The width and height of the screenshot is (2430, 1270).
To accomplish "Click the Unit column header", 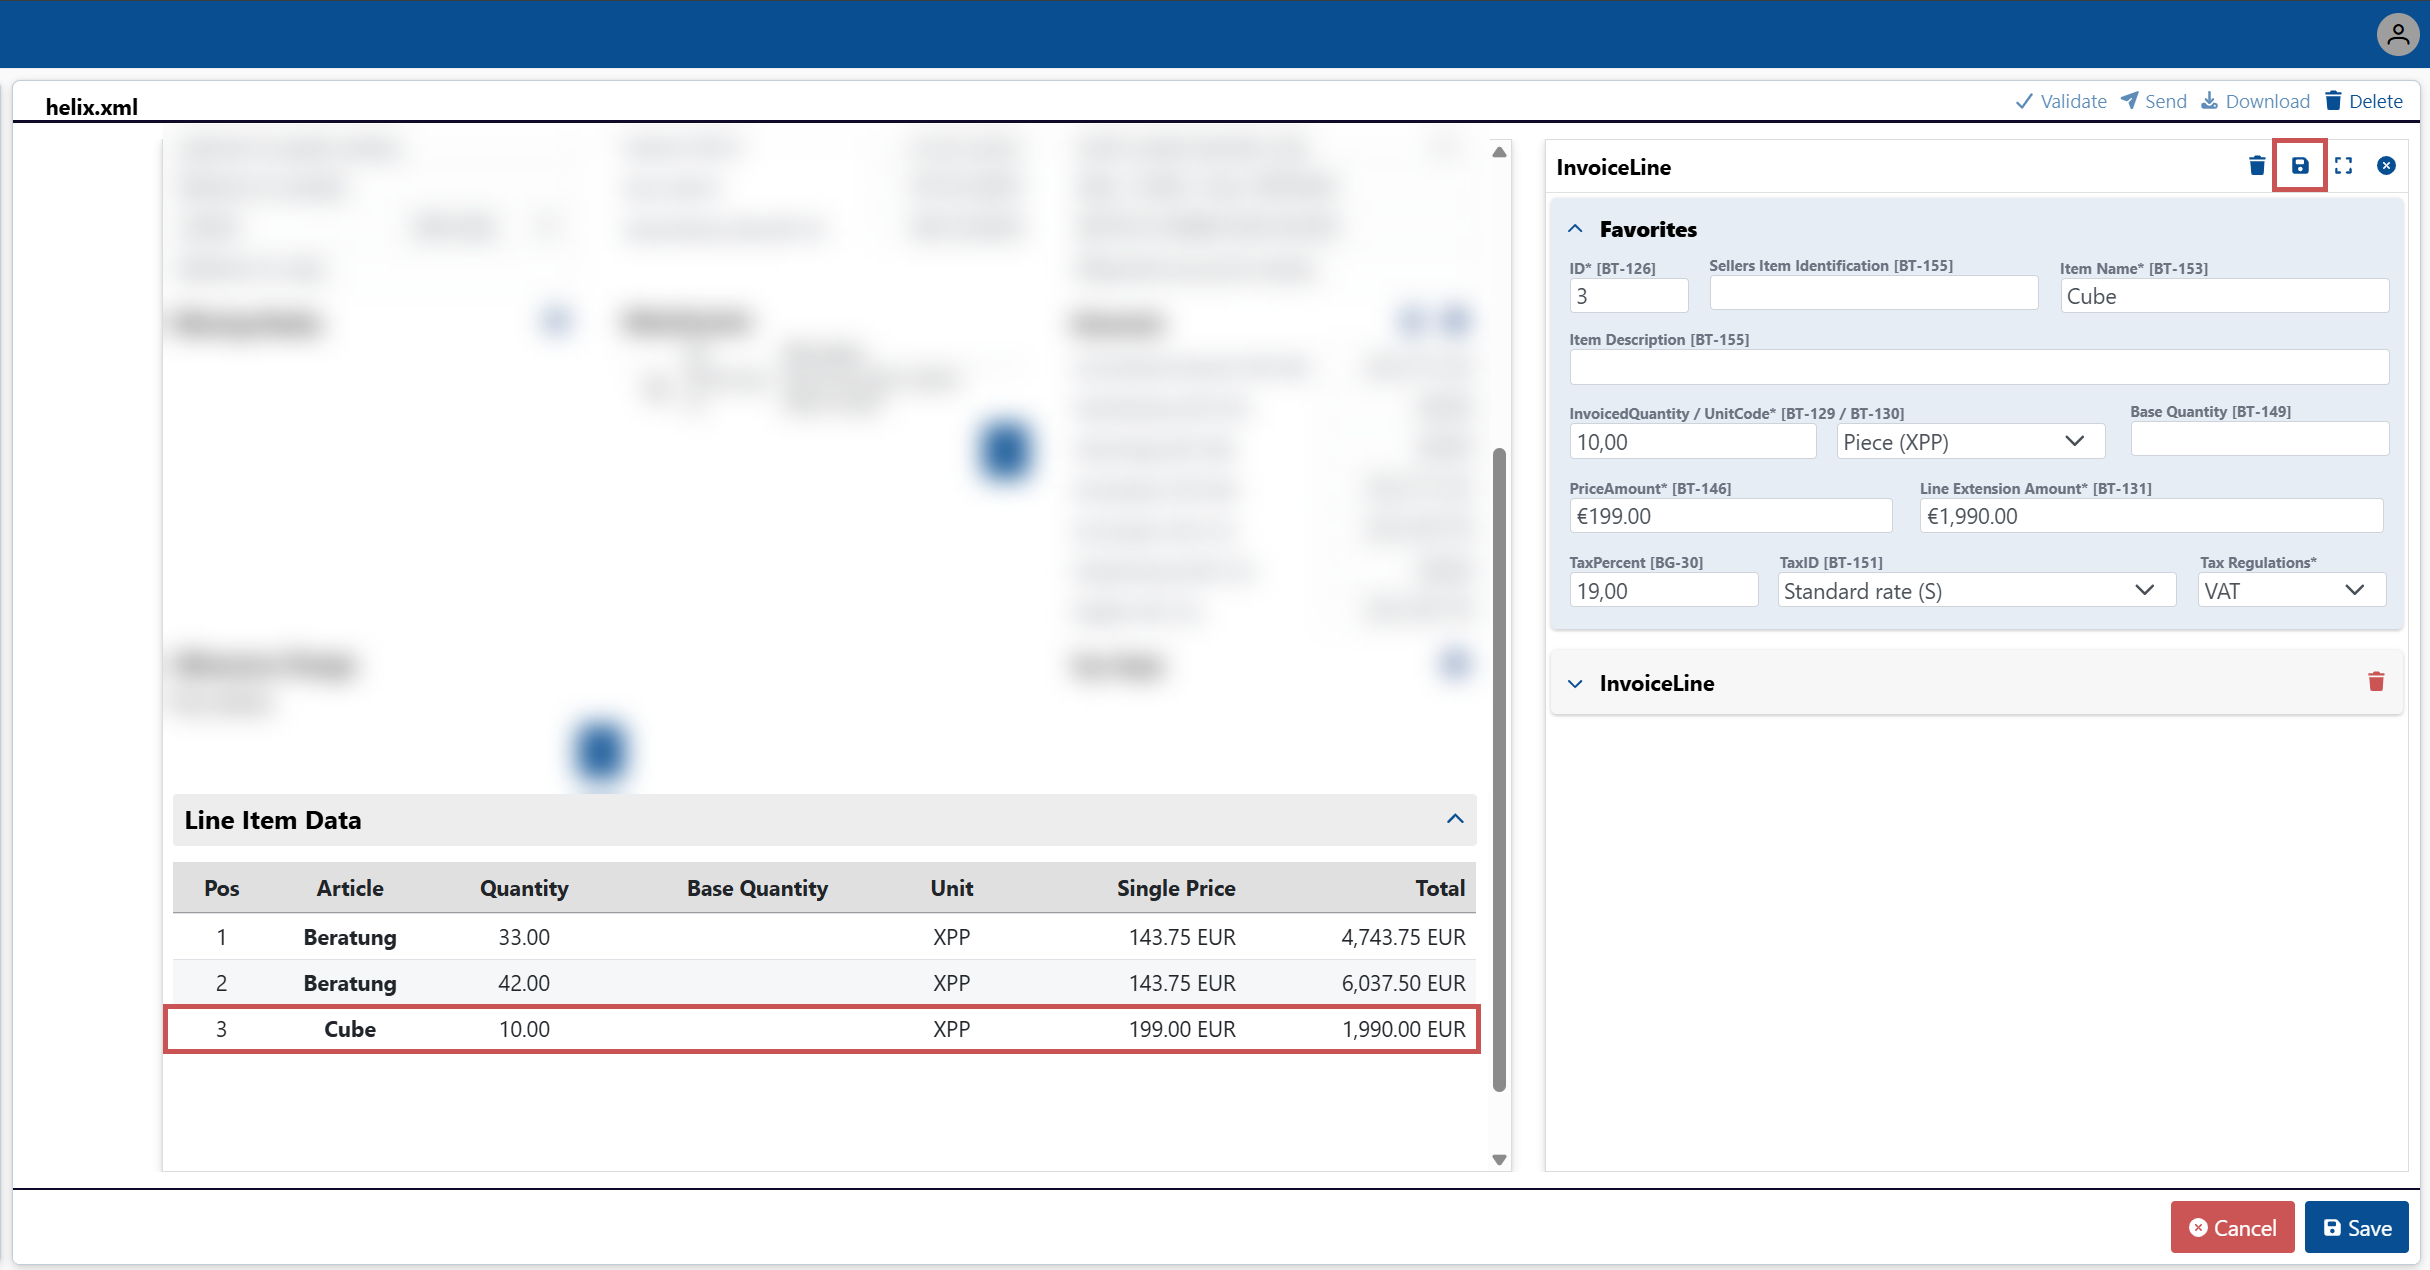I will [951, 888].
